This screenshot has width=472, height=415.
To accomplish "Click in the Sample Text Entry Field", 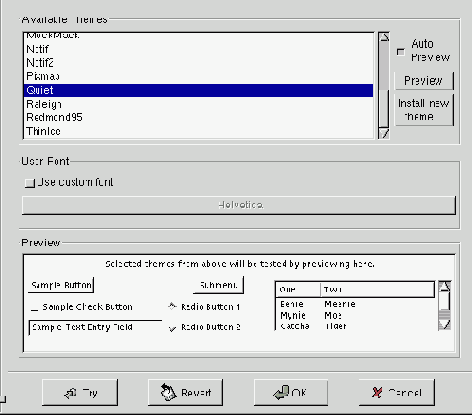I will (x=95, y=327).
